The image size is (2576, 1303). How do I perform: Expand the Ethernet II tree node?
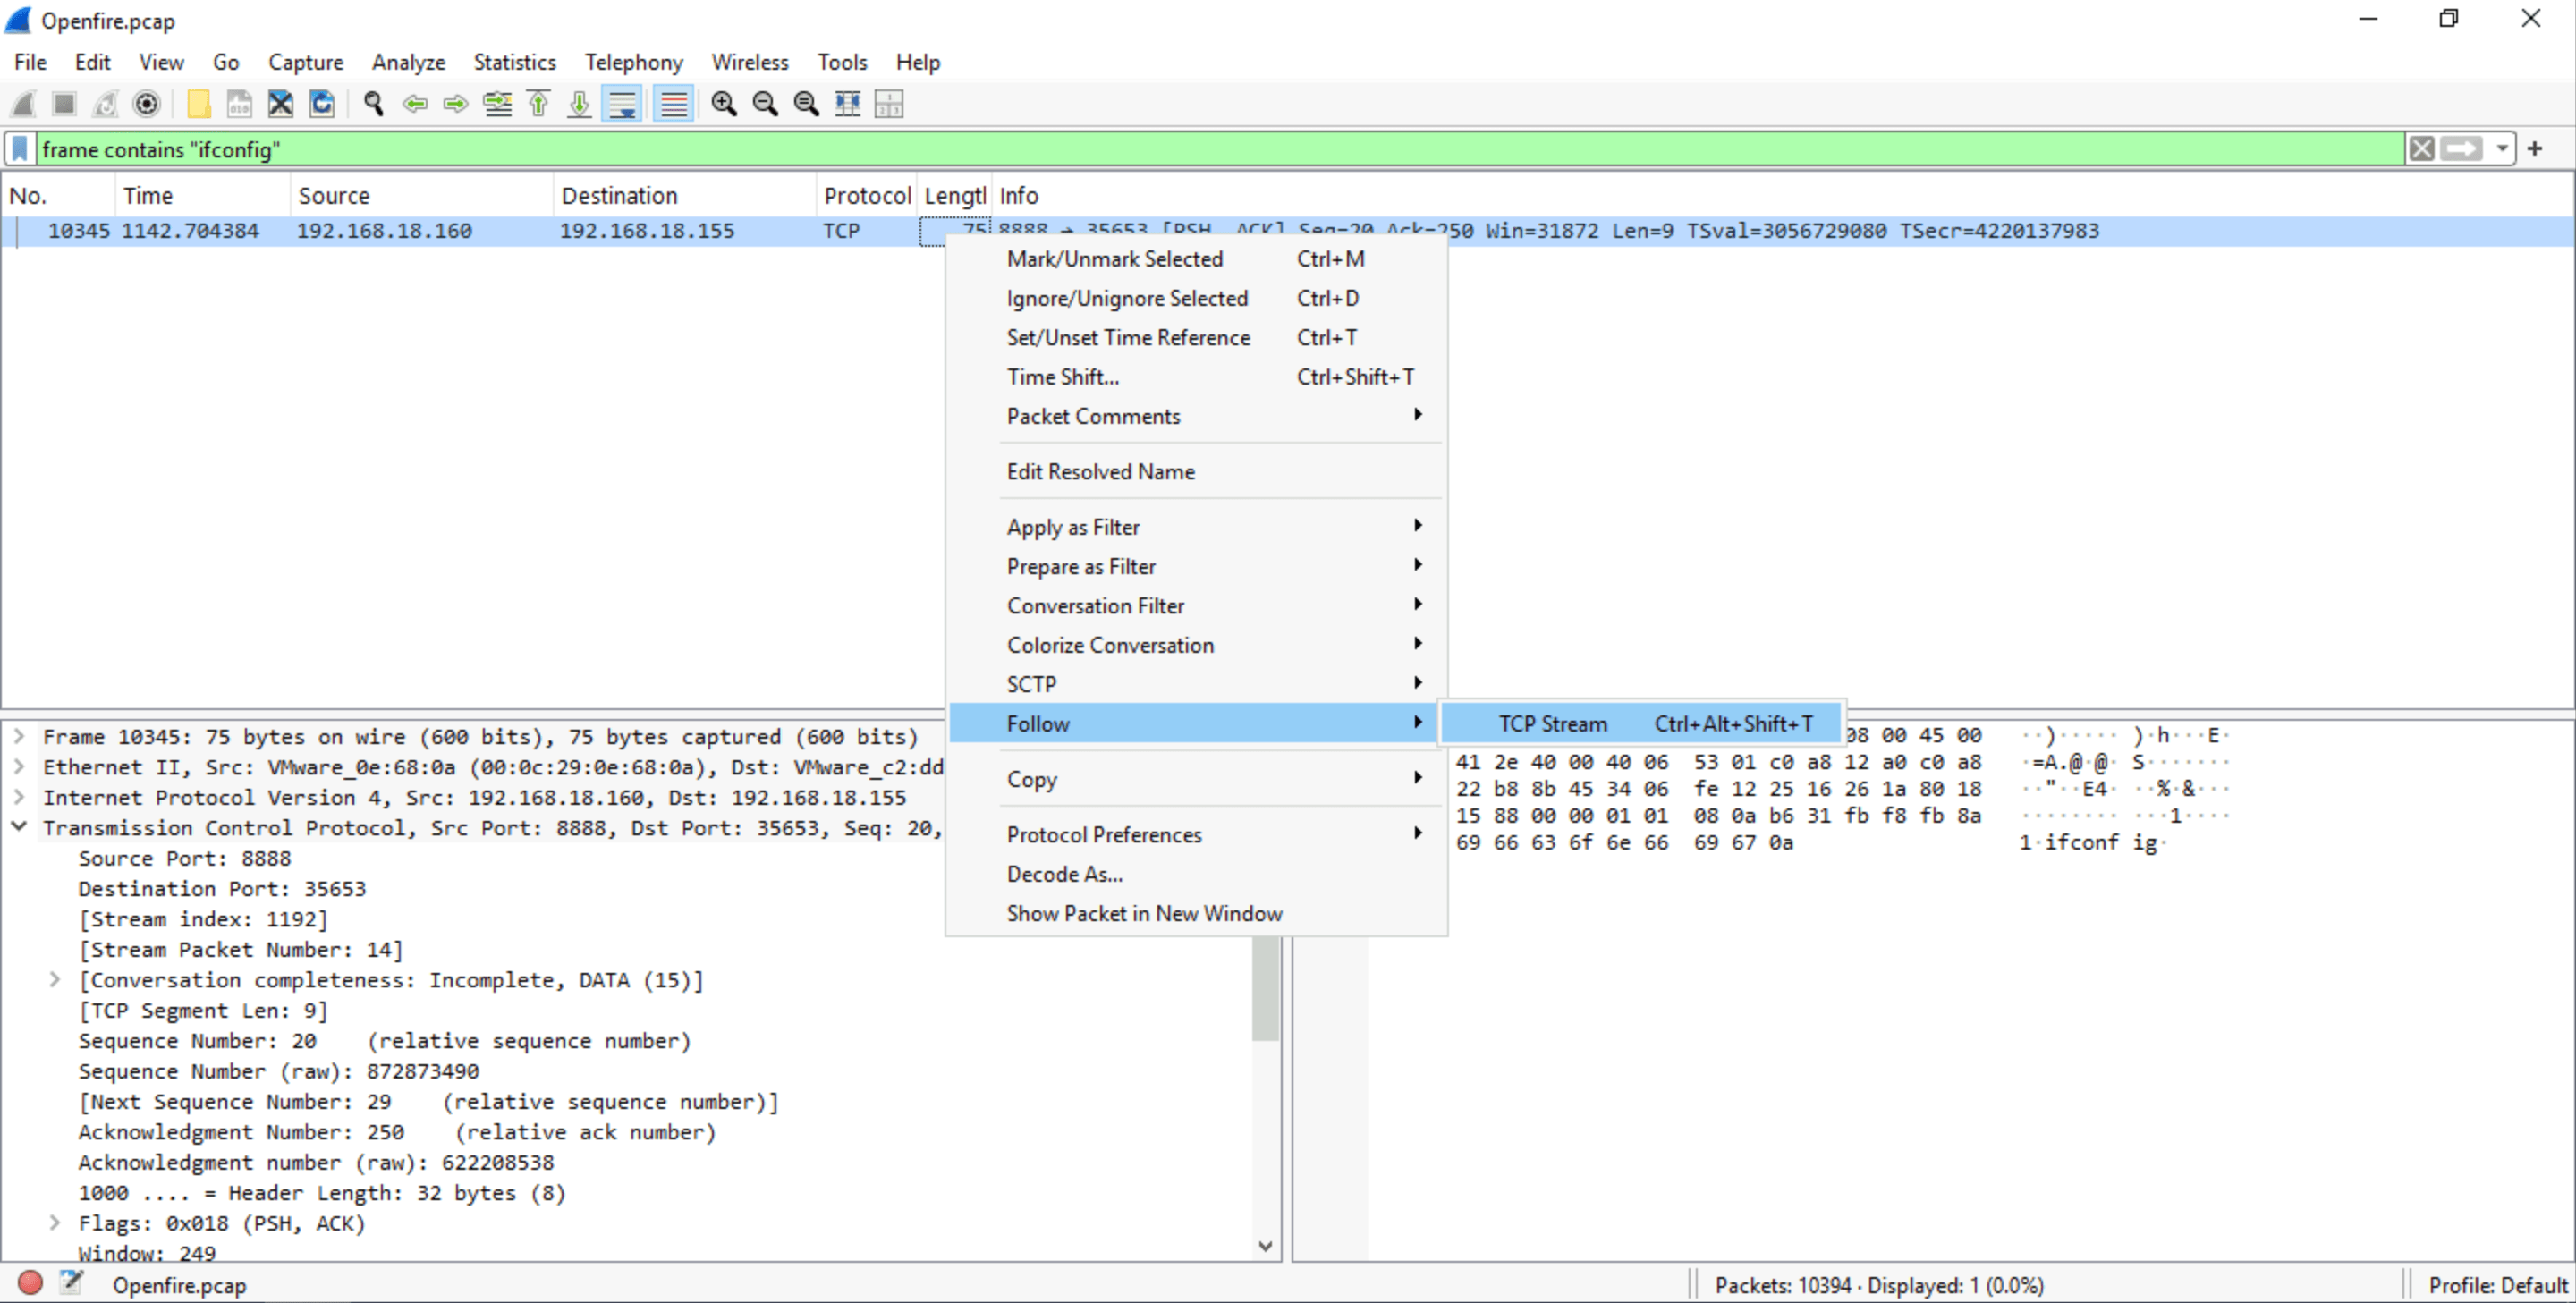(x=19, y=767)
